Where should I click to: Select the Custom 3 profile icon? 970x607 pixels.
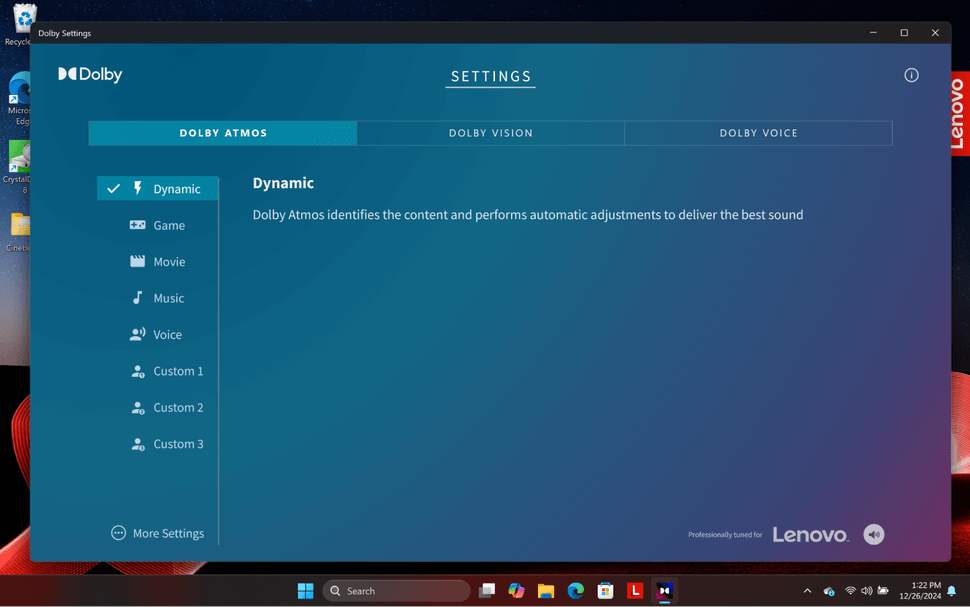[x=137, y=444]
